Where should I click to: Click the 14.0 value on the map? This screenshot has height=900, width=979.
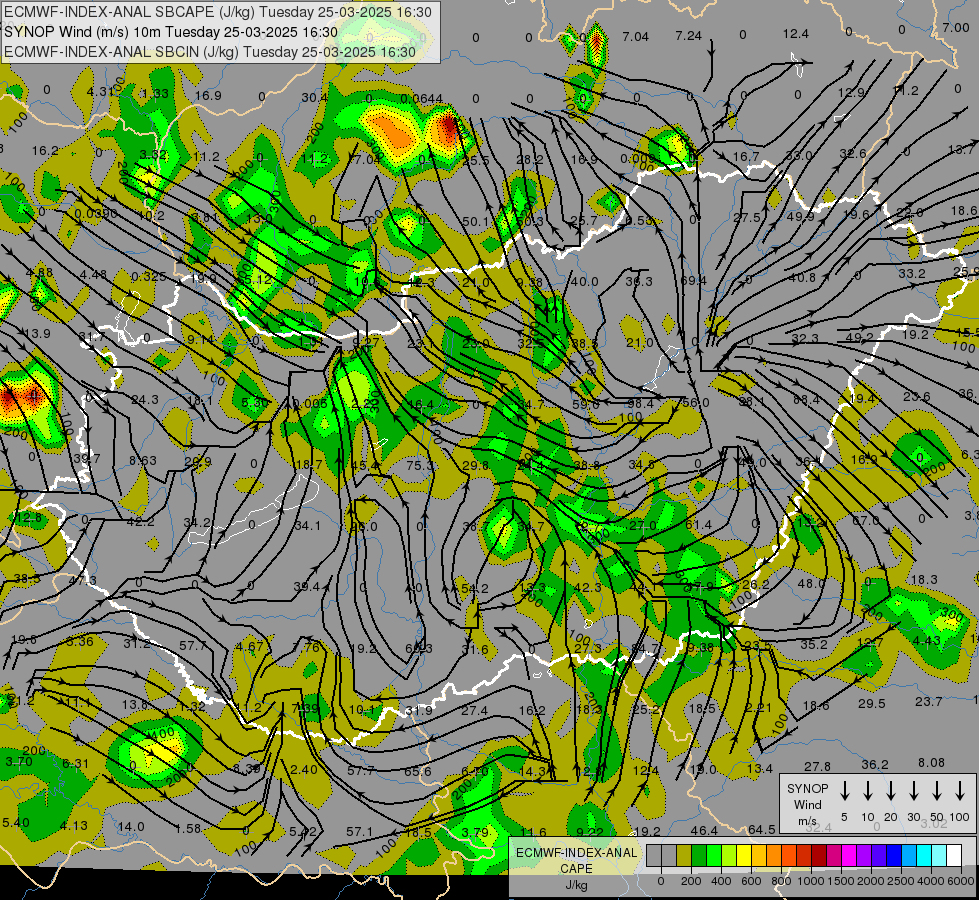click(131, 827)
